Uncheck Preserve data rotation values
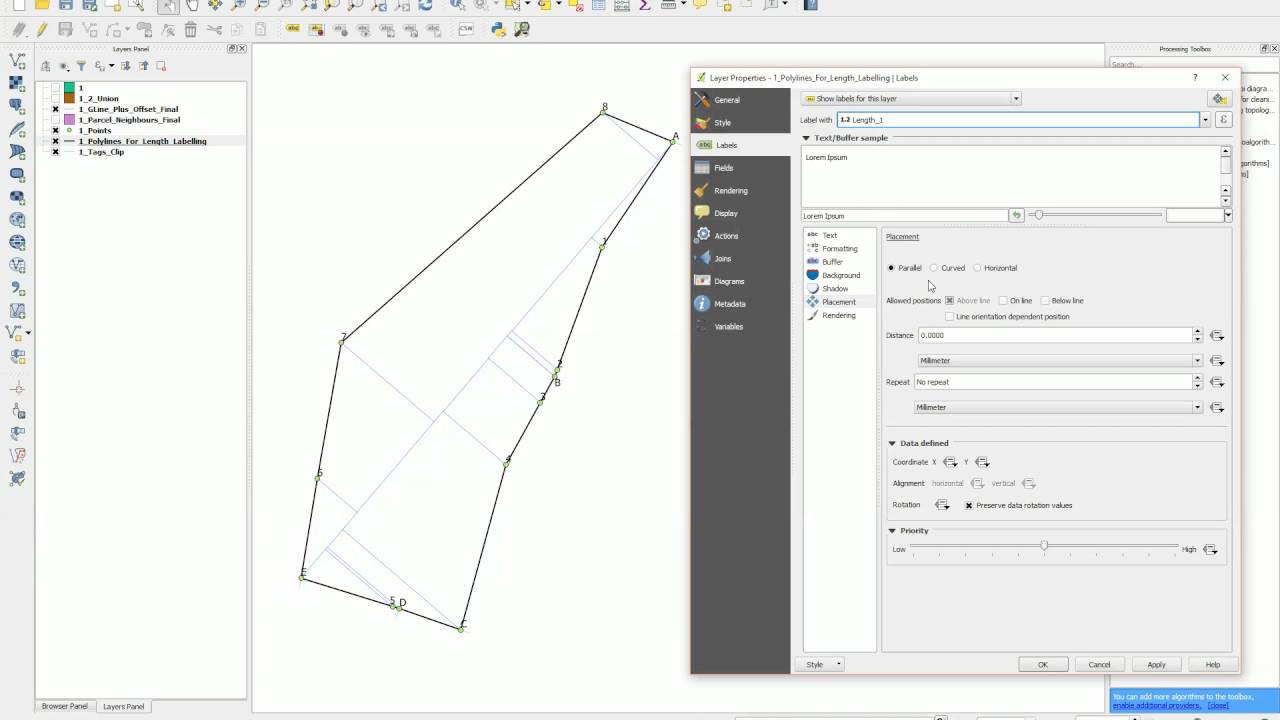This screenshot has height=720, width=1280. [x=969, y=505]
